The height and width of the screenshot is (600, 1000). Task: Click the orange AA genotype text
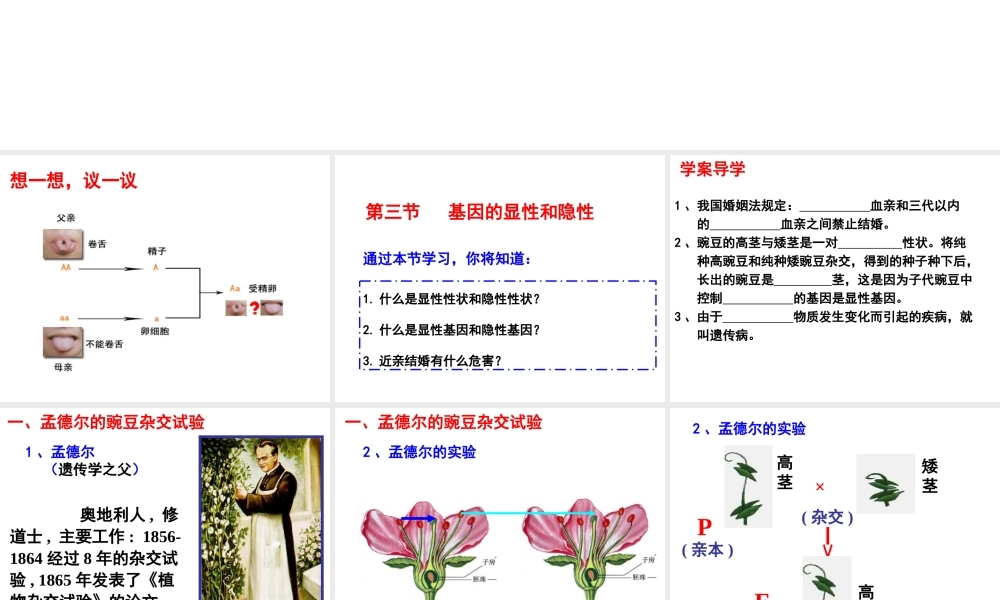click(x=66, y=268)
